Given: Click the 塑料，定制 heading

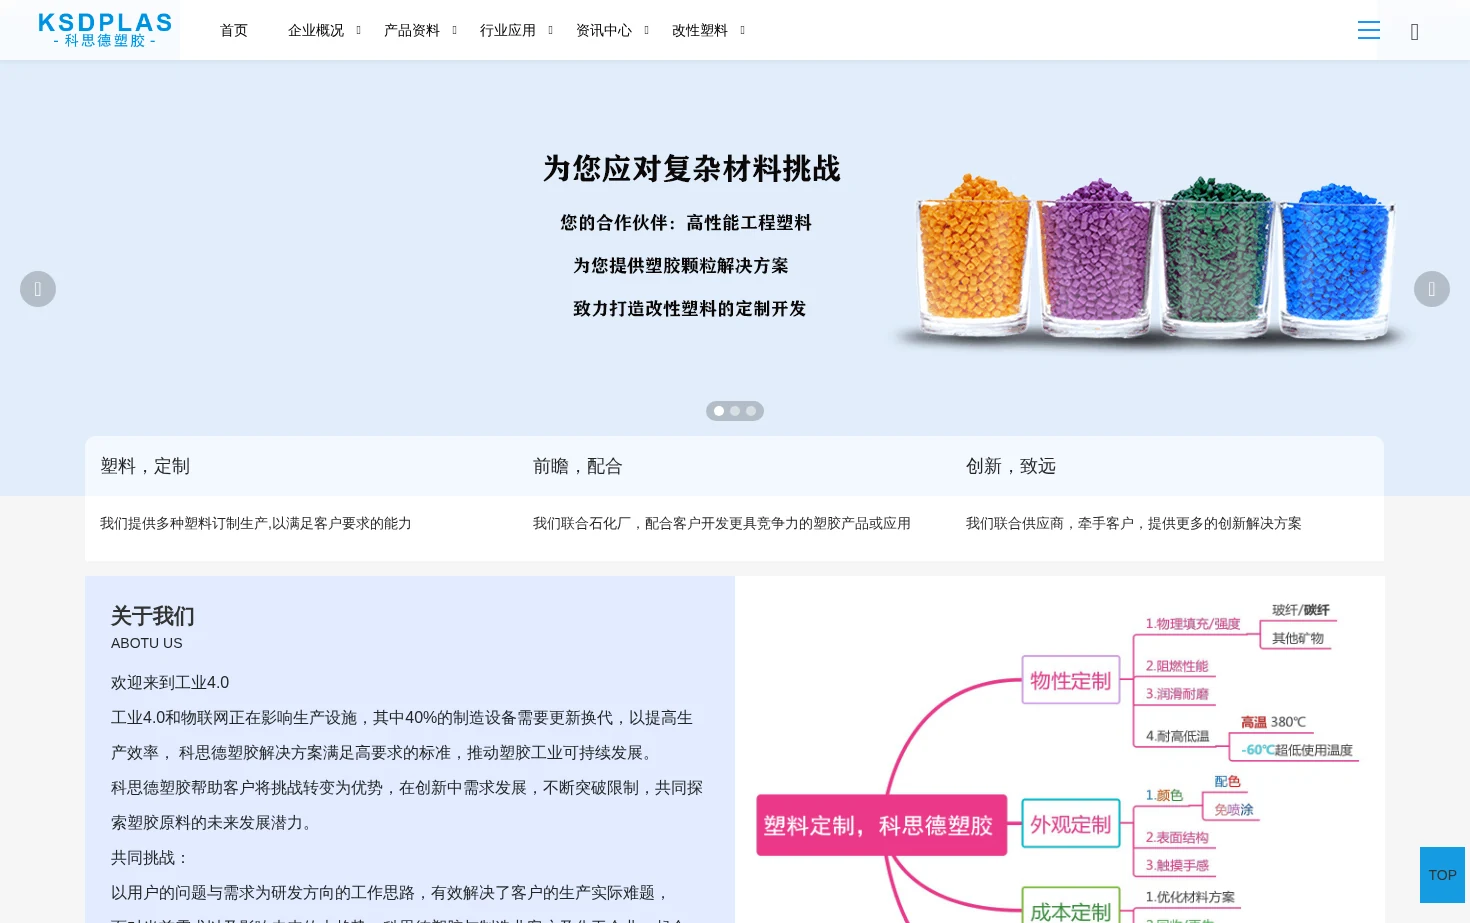Looking at the screenshot, I should tap(145, 466).
